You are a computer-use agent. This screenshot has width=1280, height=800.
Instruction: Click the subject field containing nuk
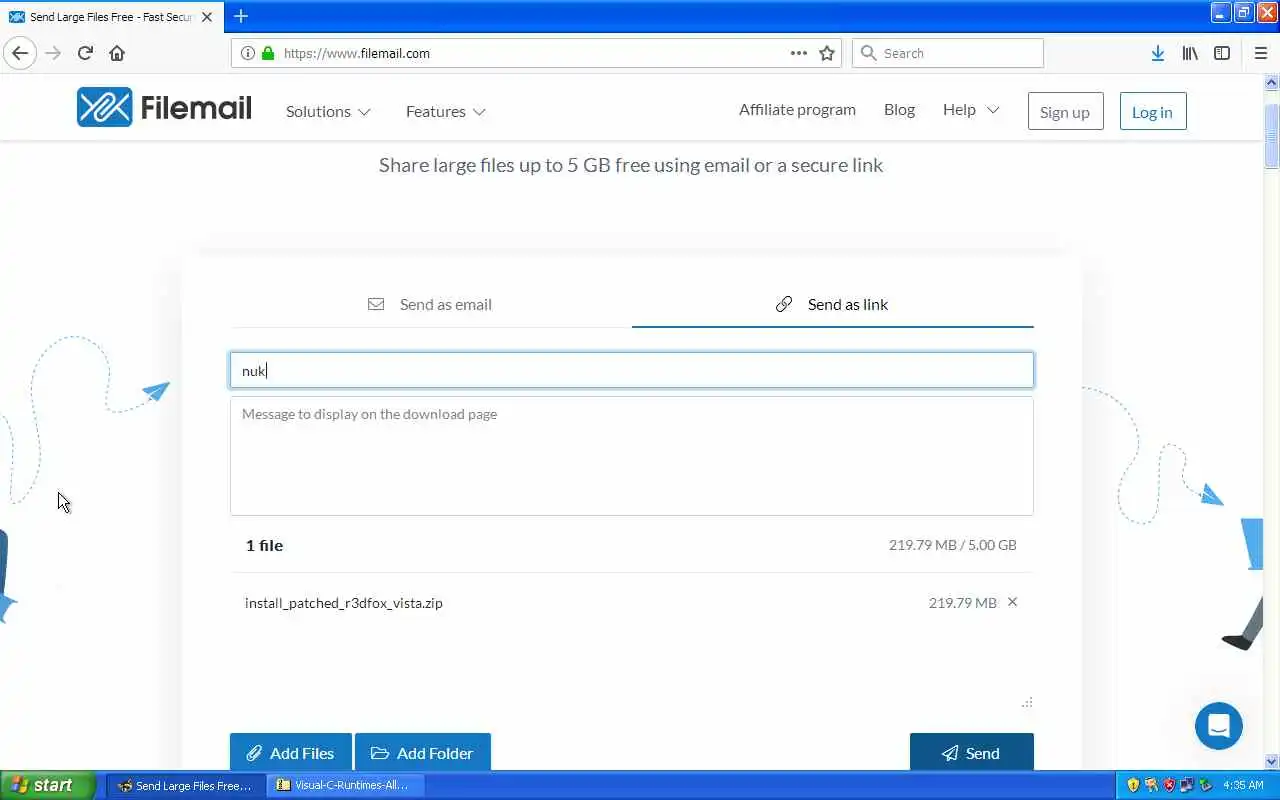tap(632, 370)
